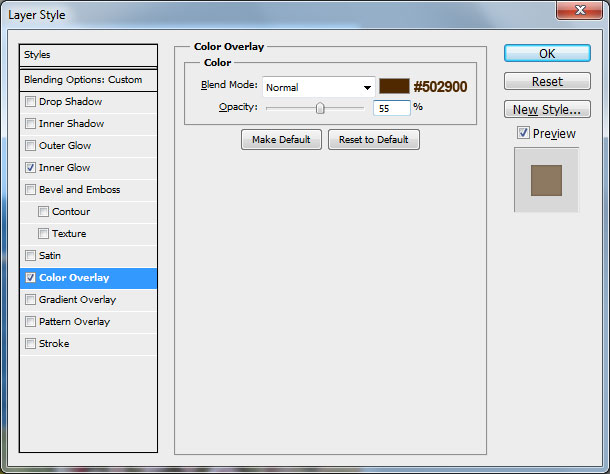
Task: Click Make Default button
Action: (280, 140)
